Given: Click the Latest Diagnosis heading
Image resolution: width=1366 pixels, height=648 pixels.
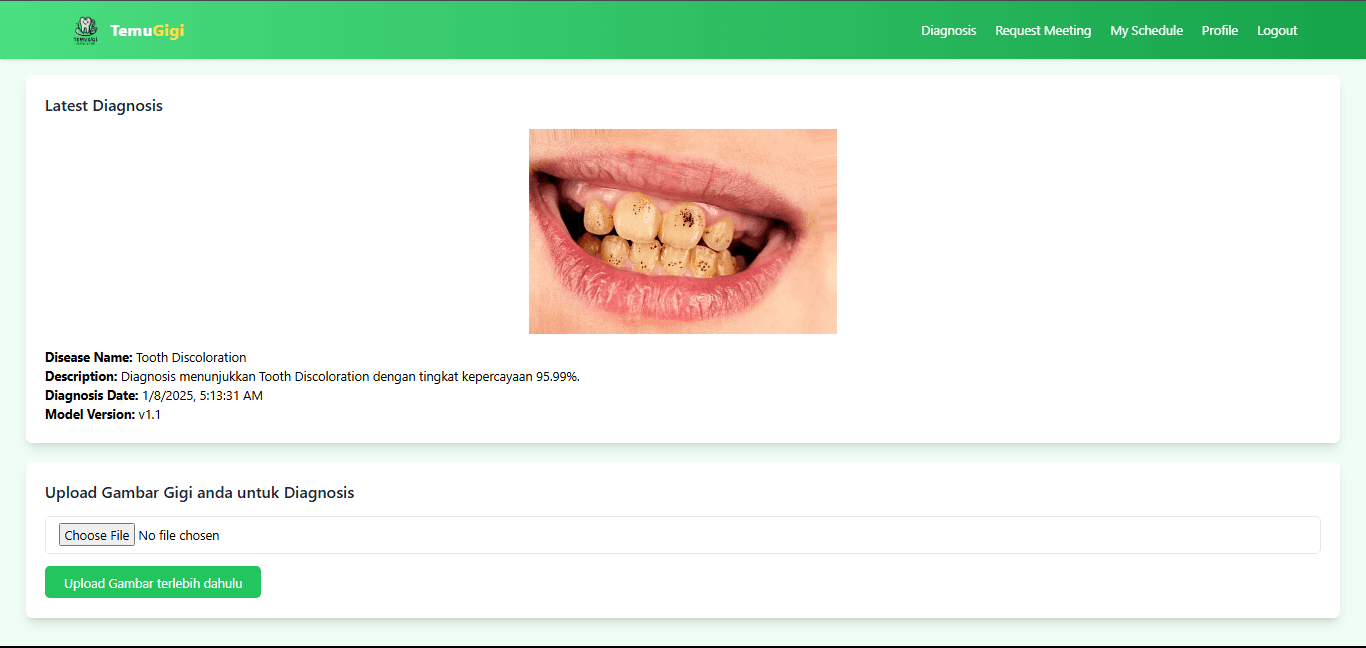Looking at the screenshot, I should coord(104,106).
